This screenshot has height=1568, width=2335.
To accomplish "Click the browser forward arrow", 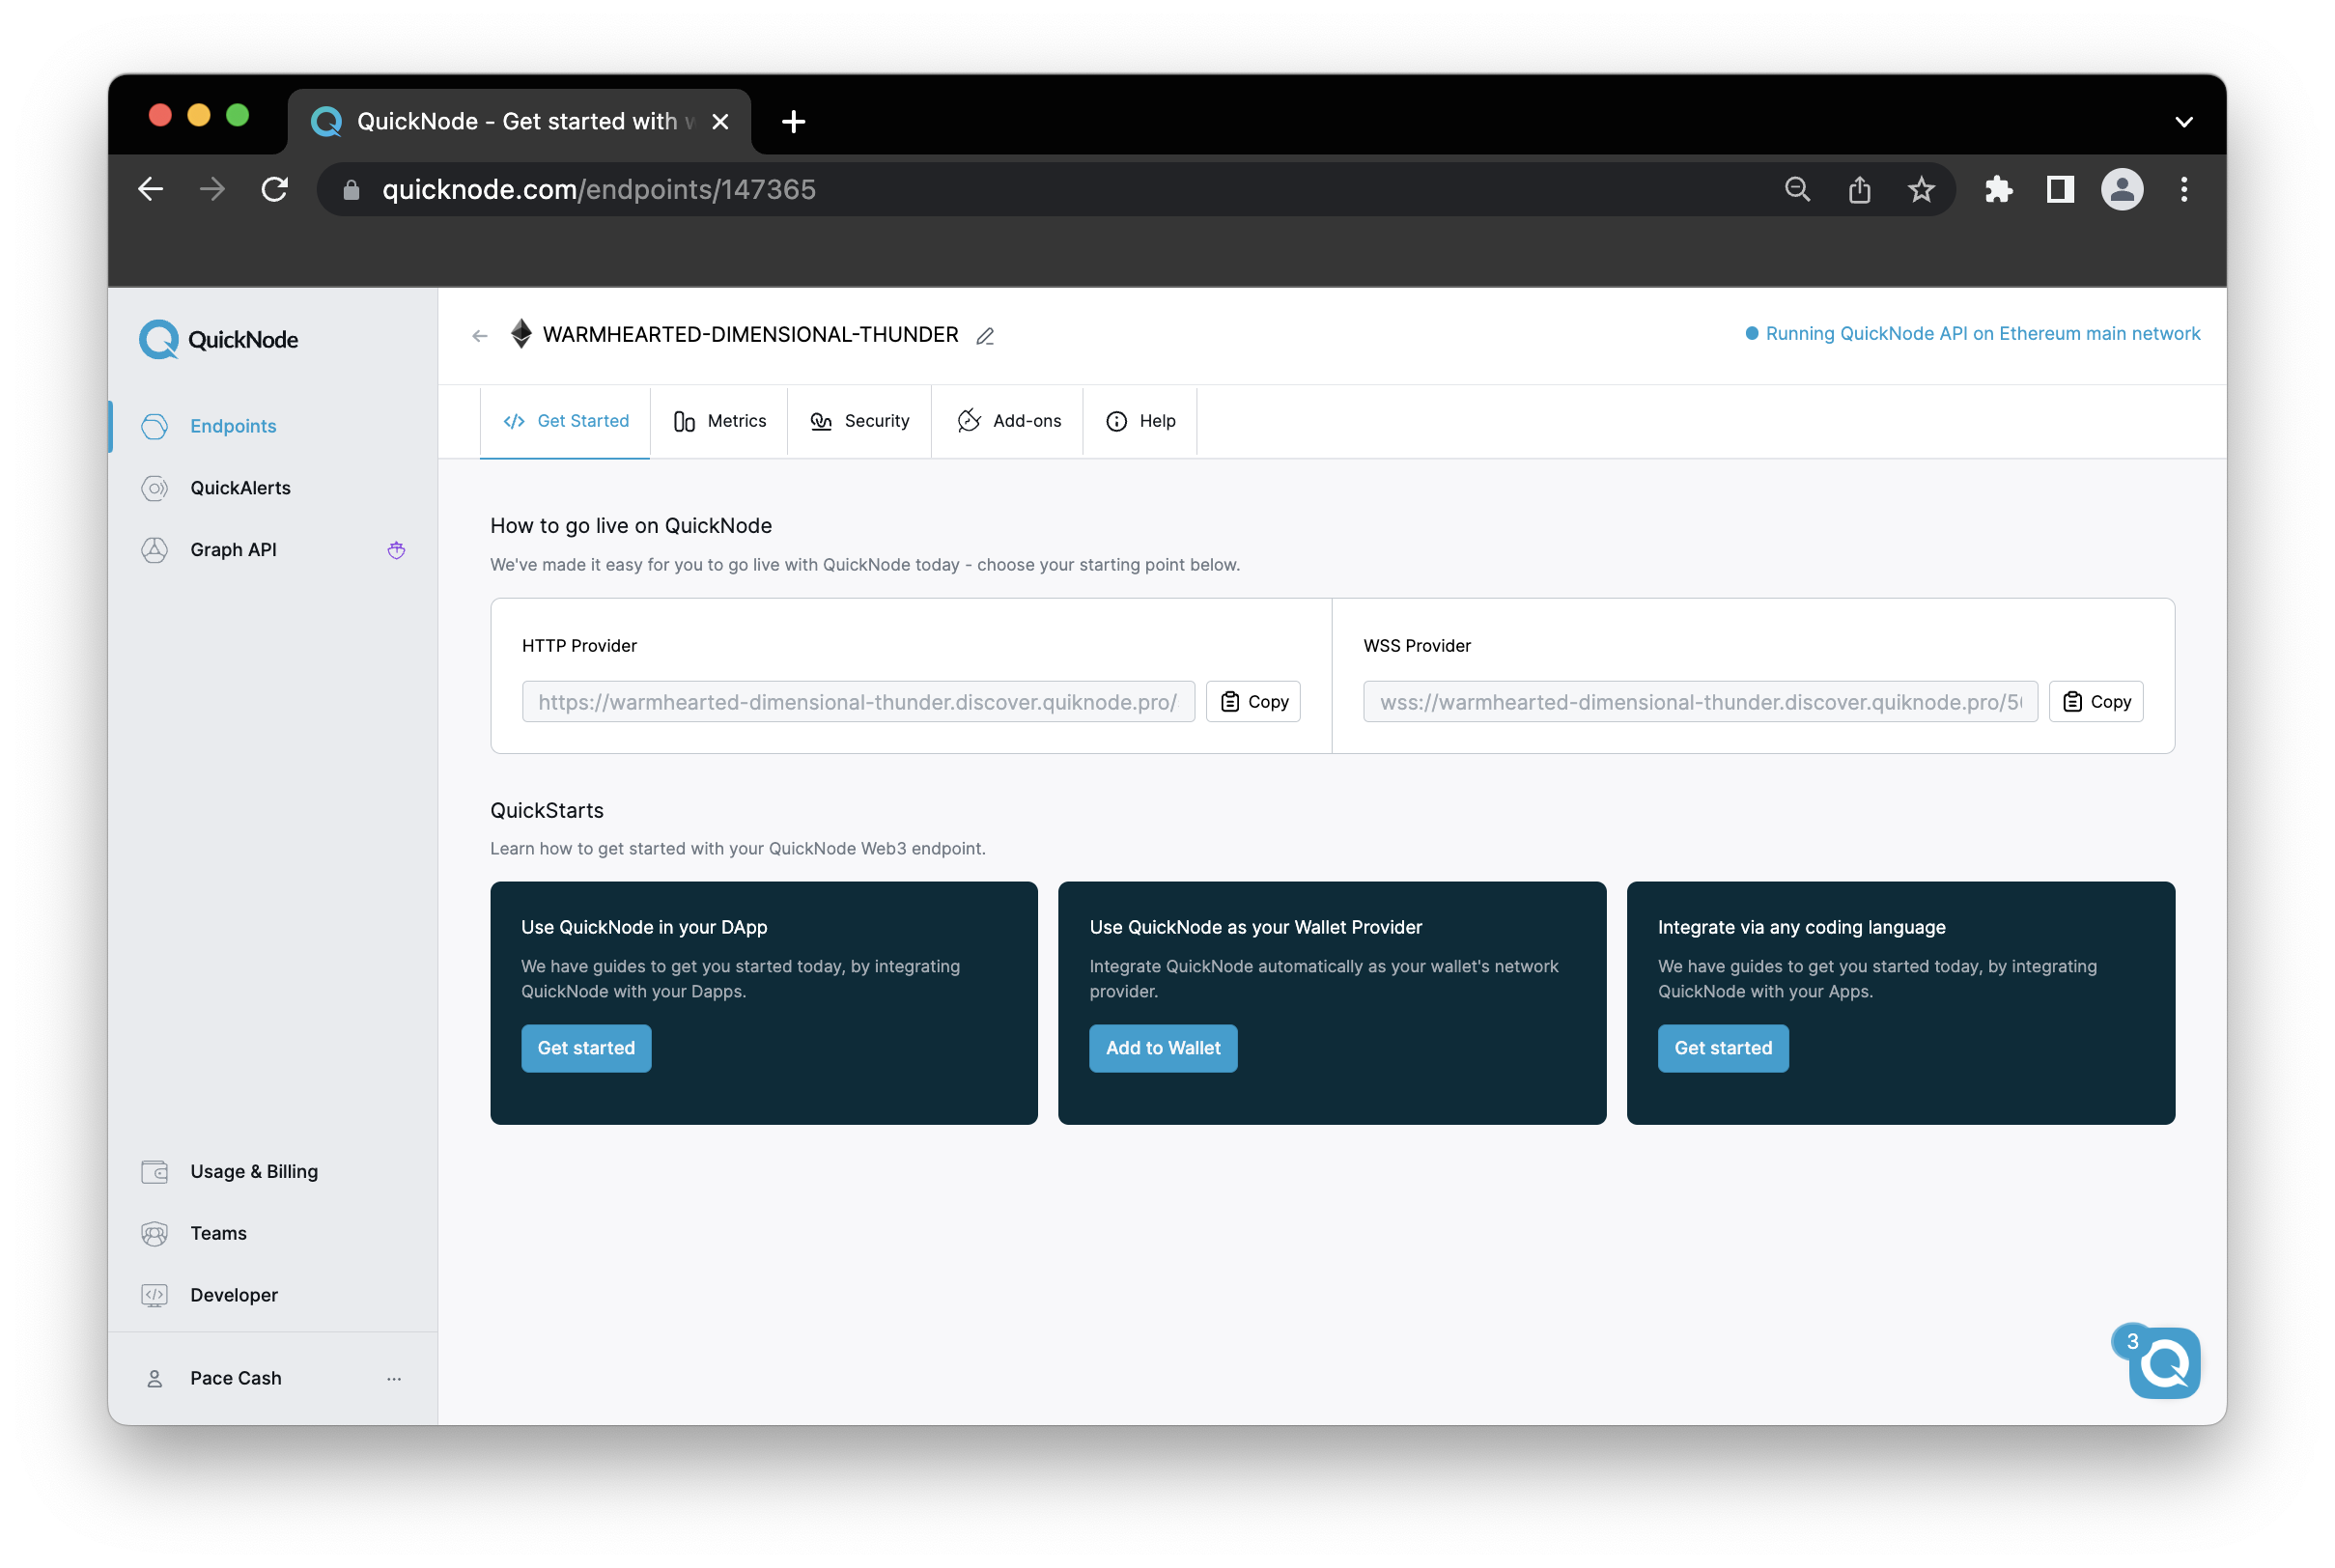I will pyautogui.click(x=212, y=189).
